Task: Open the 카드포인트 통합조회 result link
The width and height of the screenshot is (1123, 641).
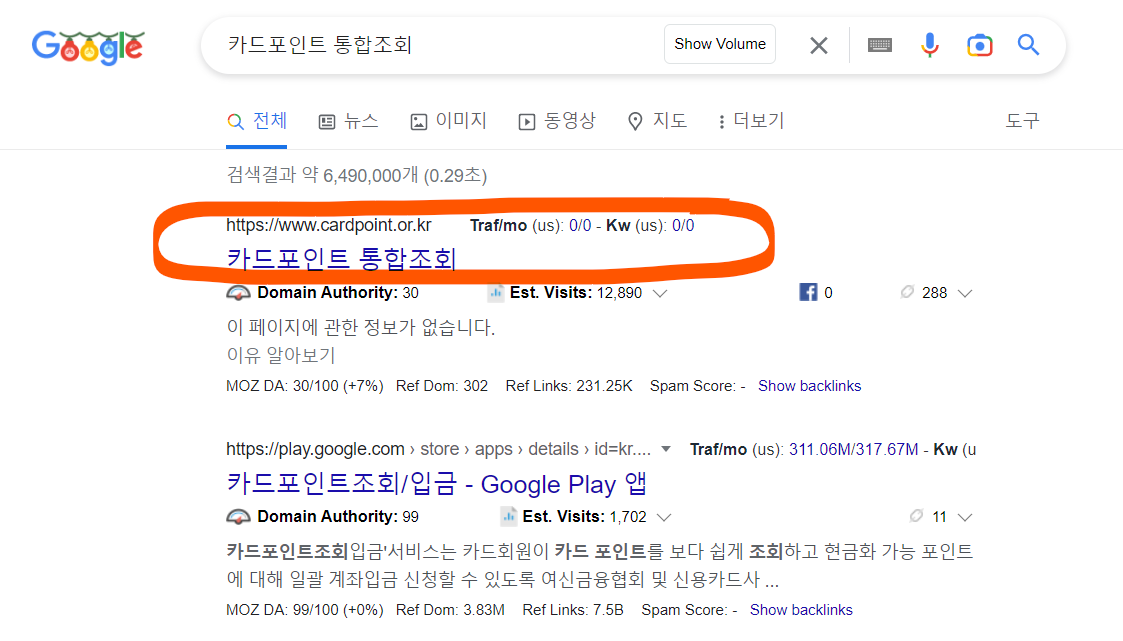Action: [341, 258]
